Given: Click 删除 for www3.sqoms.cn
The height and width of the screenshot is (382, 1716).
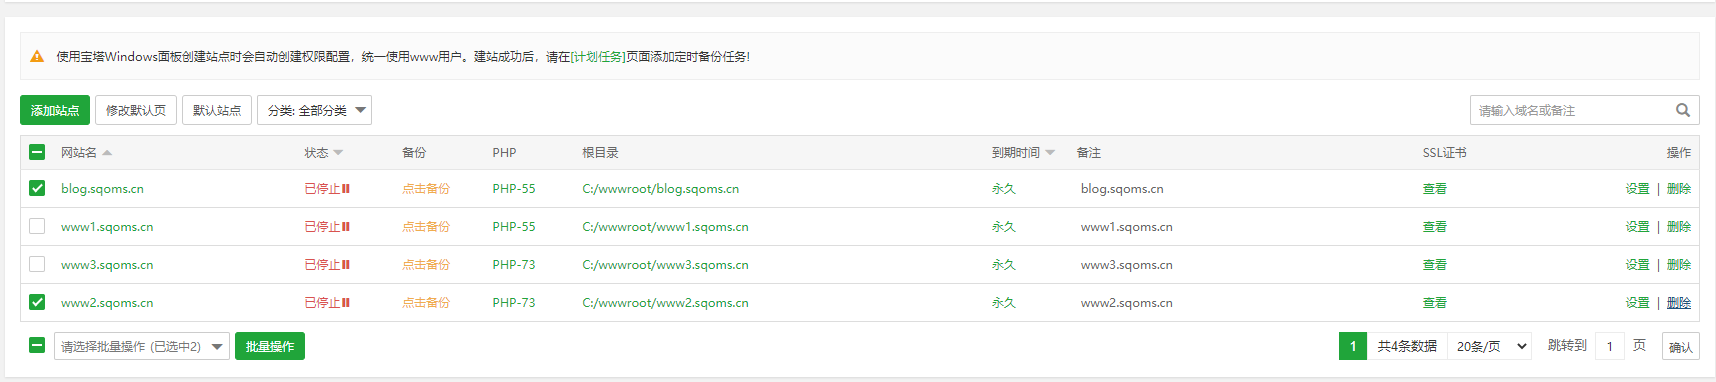Looking at the screenshot, I should (1679, 265).
